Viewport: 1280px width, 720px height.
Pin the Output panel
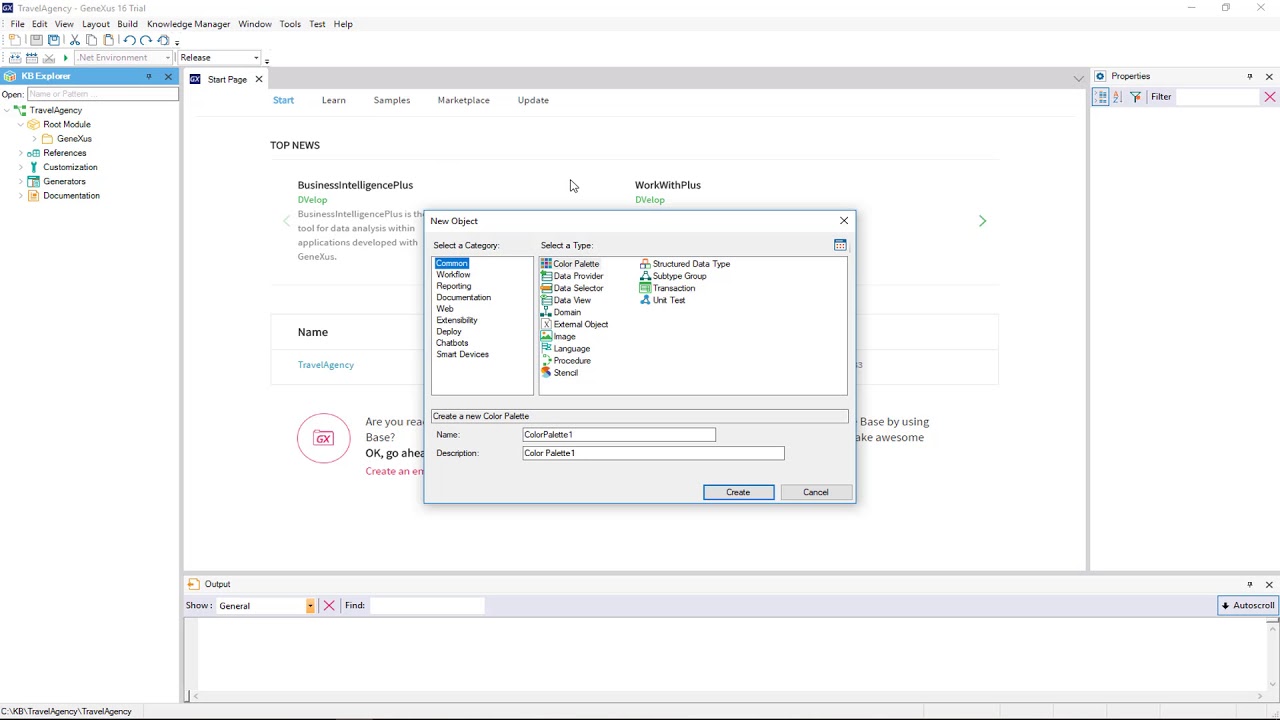(x=1250, y=584)
